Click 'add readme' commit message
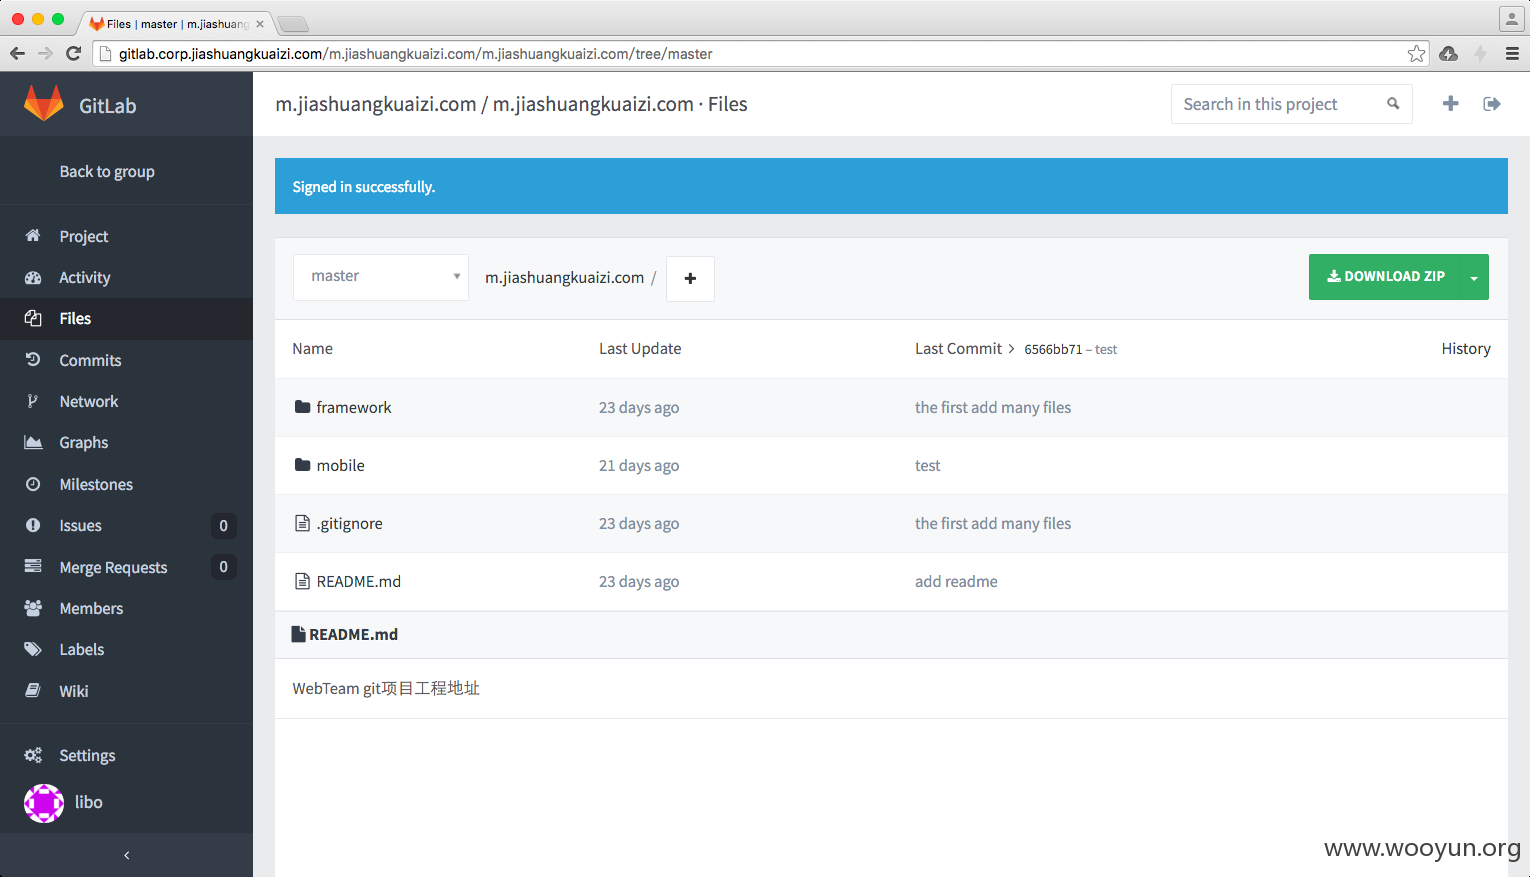 pos(956,581)
